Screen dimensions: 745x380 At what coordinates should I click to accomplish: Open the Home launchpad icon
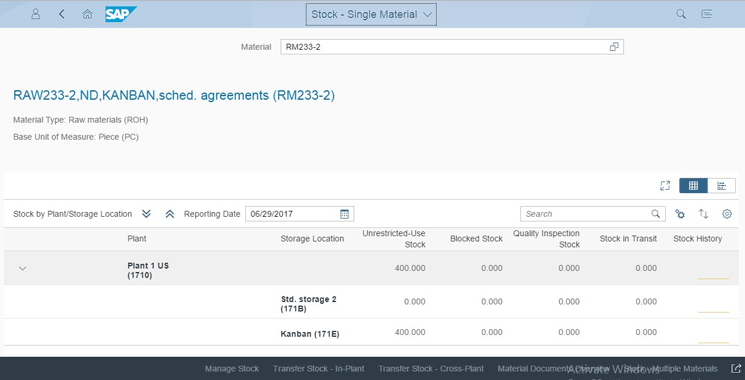87,14
